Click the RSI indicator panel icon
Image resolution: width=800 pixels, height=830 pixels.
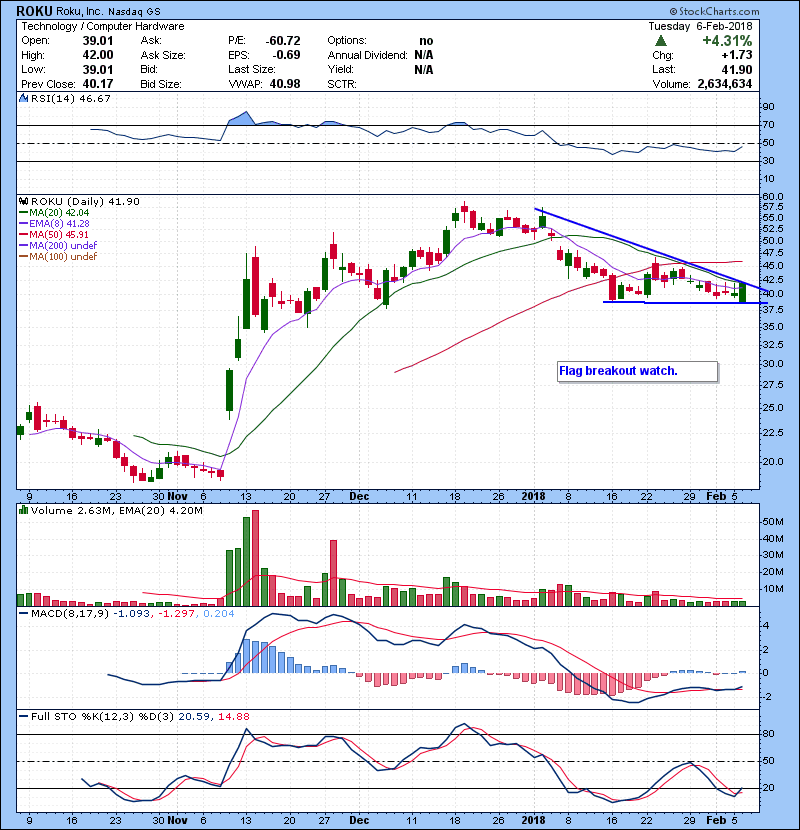(x=23, y=98)
